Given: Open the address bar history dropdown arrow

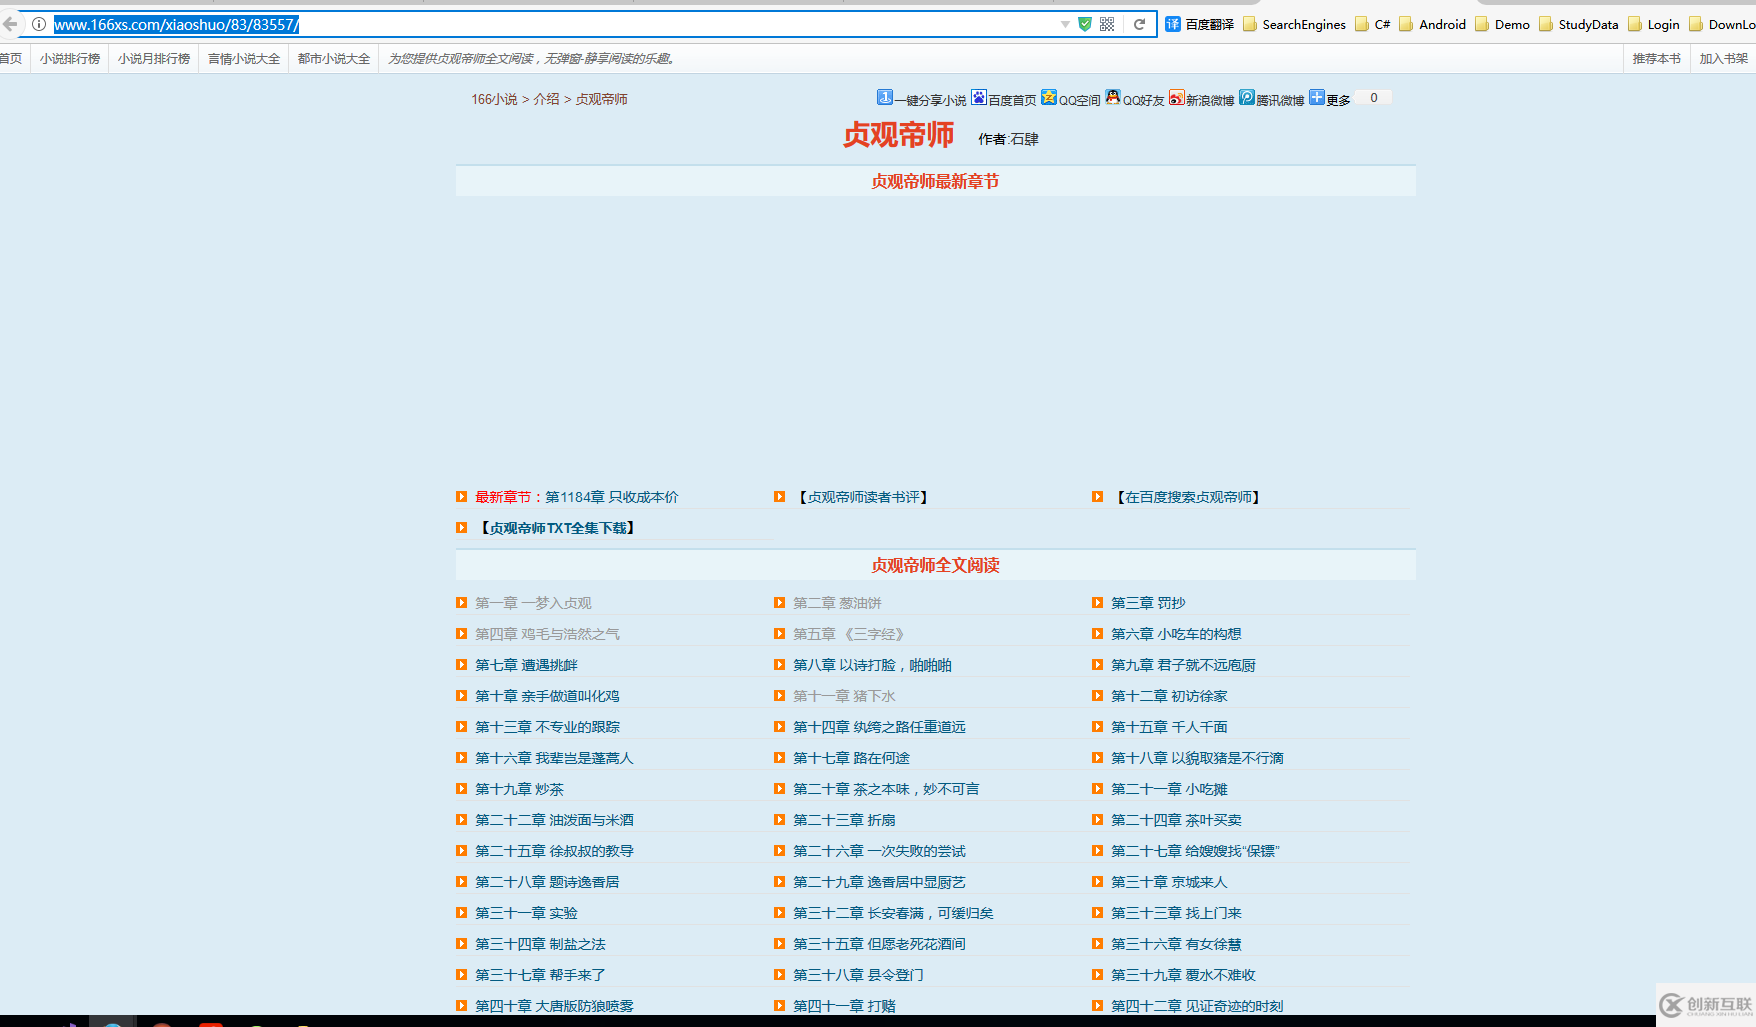Looking at the screenshot, I should pos(1063,23).
